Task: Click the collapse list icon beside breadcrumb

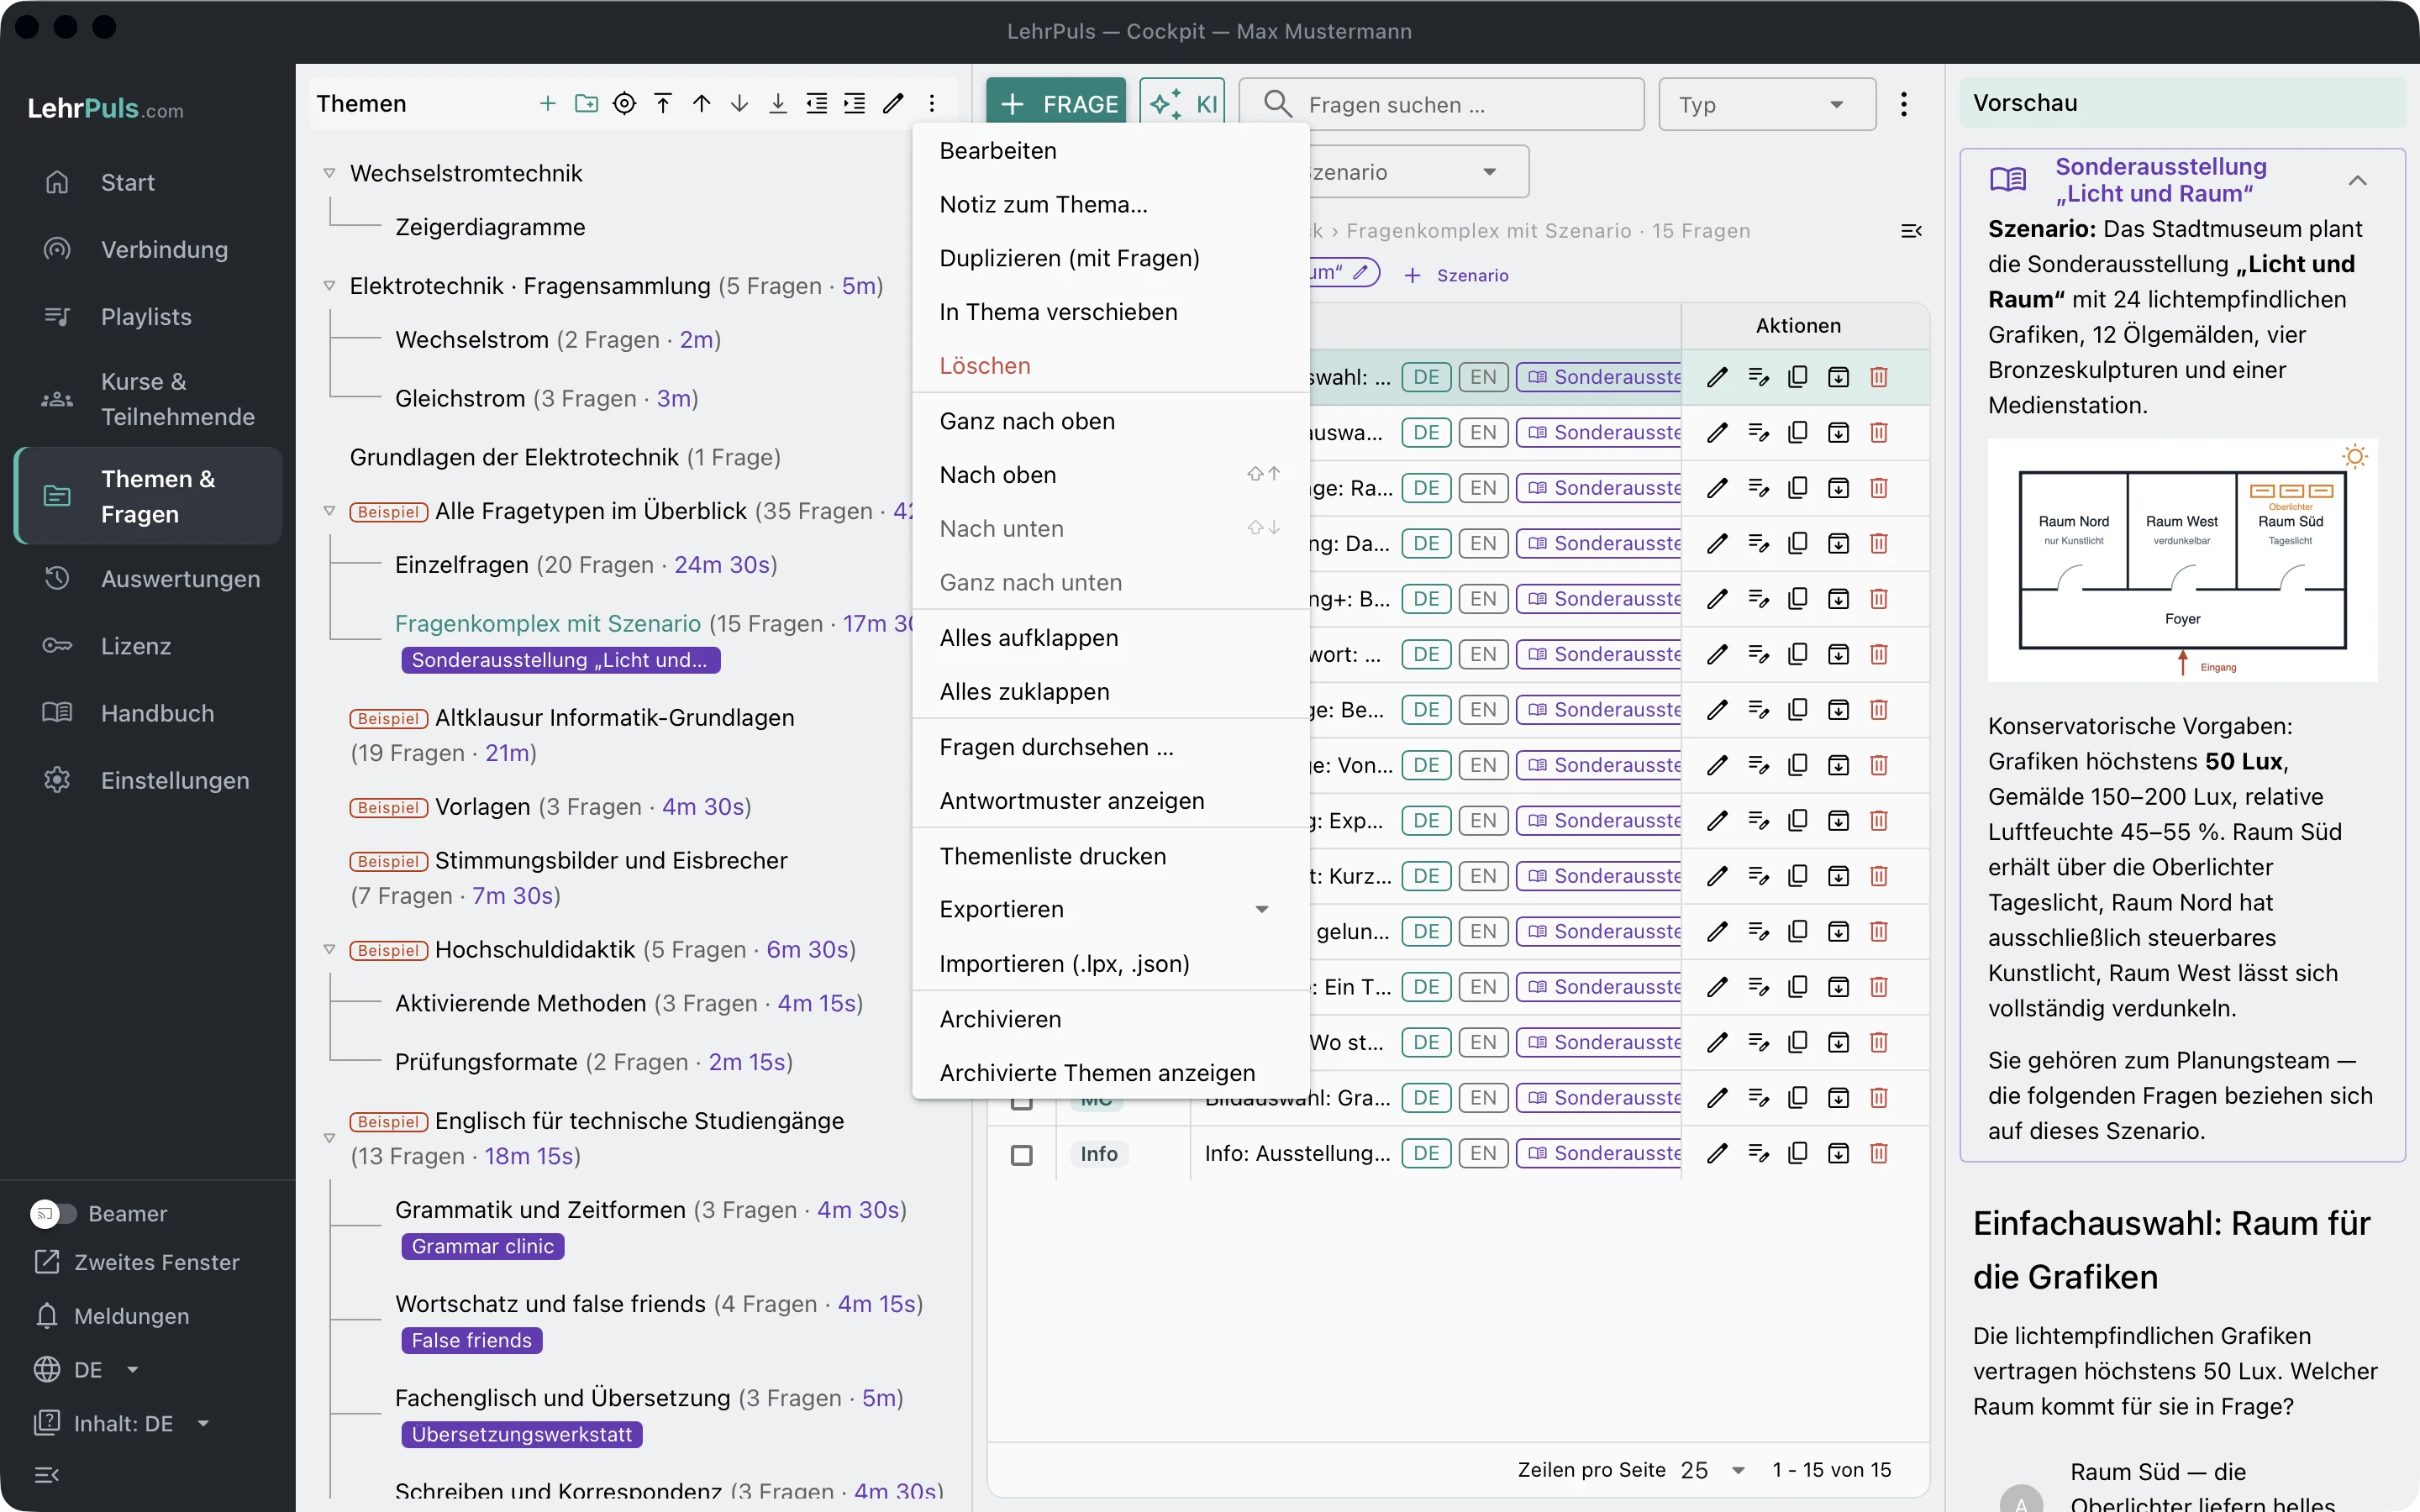Action: [1911, 231]
